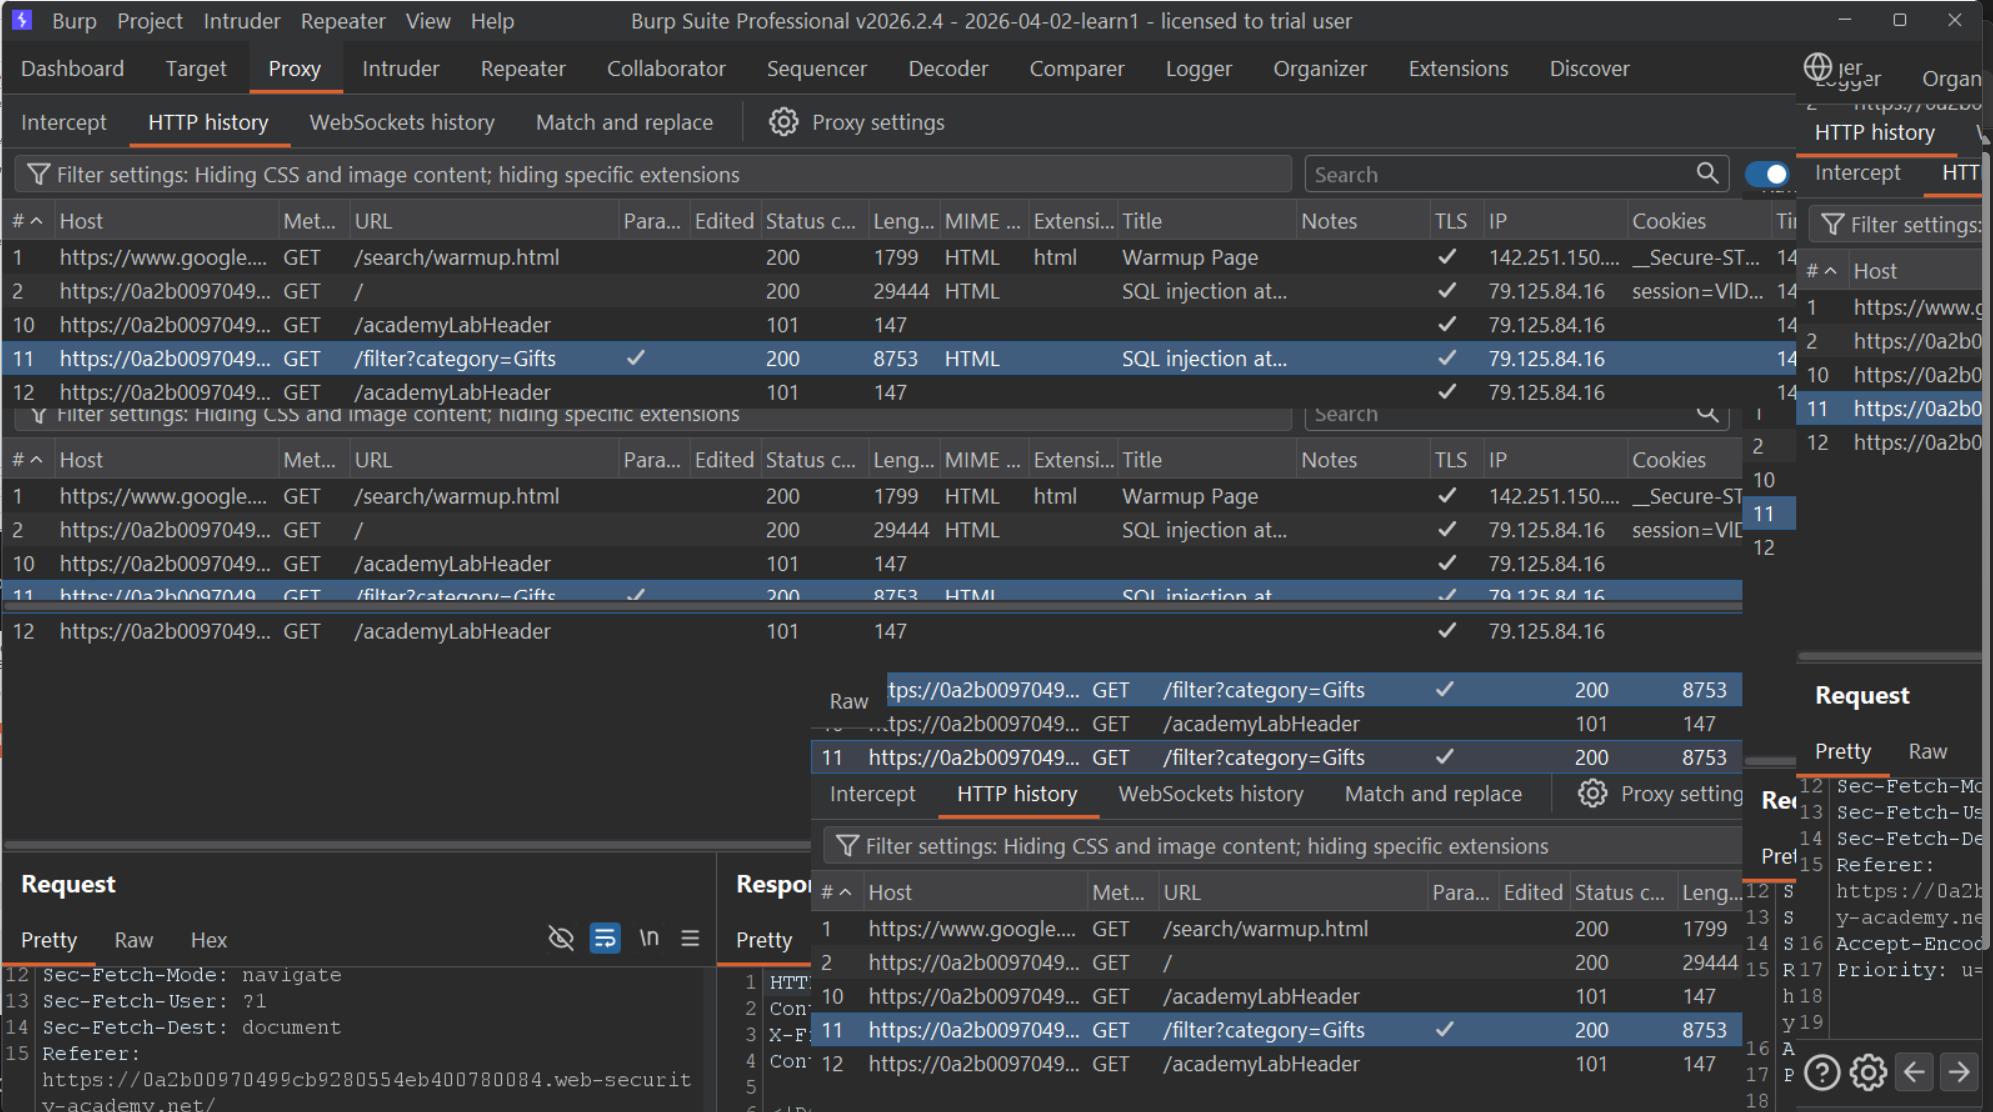Click the crossed-out eye icon in Request pane
Screen dimensions: 1993x1112
click(x=561, y=938)
